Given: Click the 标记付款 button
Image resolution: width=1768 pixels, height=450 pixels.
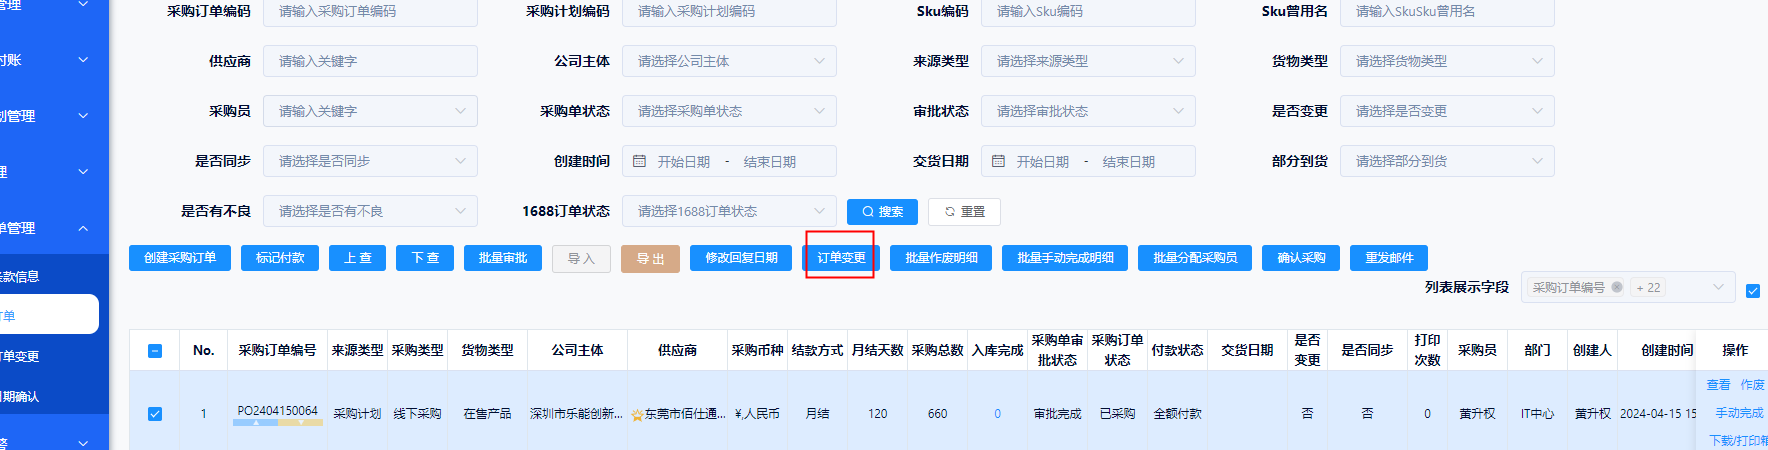Looking at the screenshot, I should pos(280,258).
